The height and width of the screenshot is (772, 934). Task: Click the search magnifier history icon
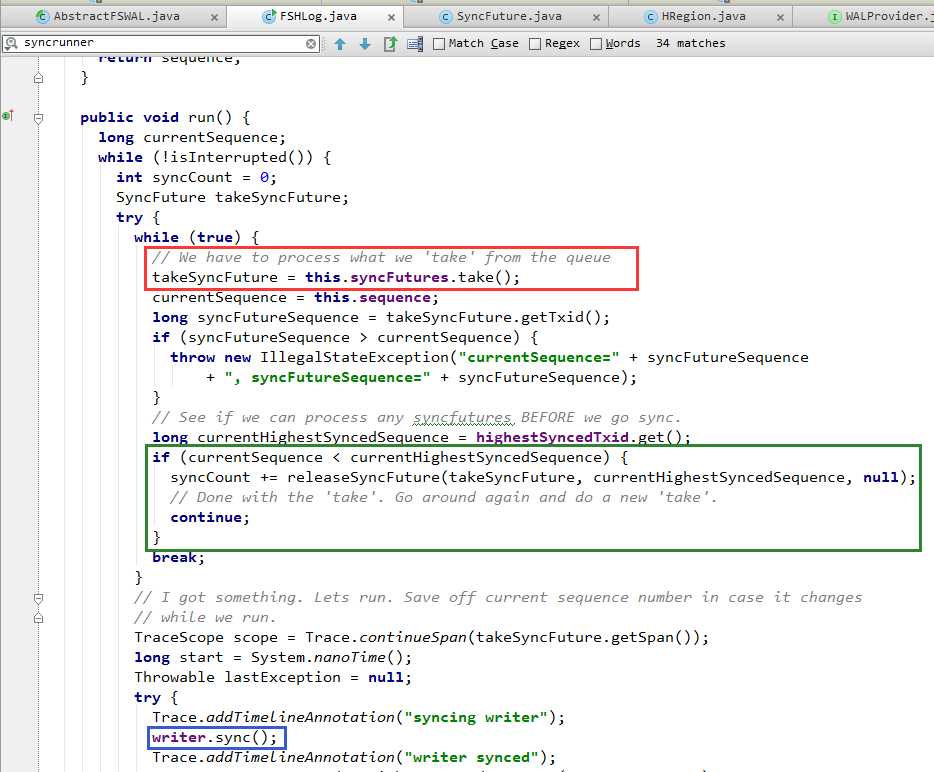click(x=11, y=43)
